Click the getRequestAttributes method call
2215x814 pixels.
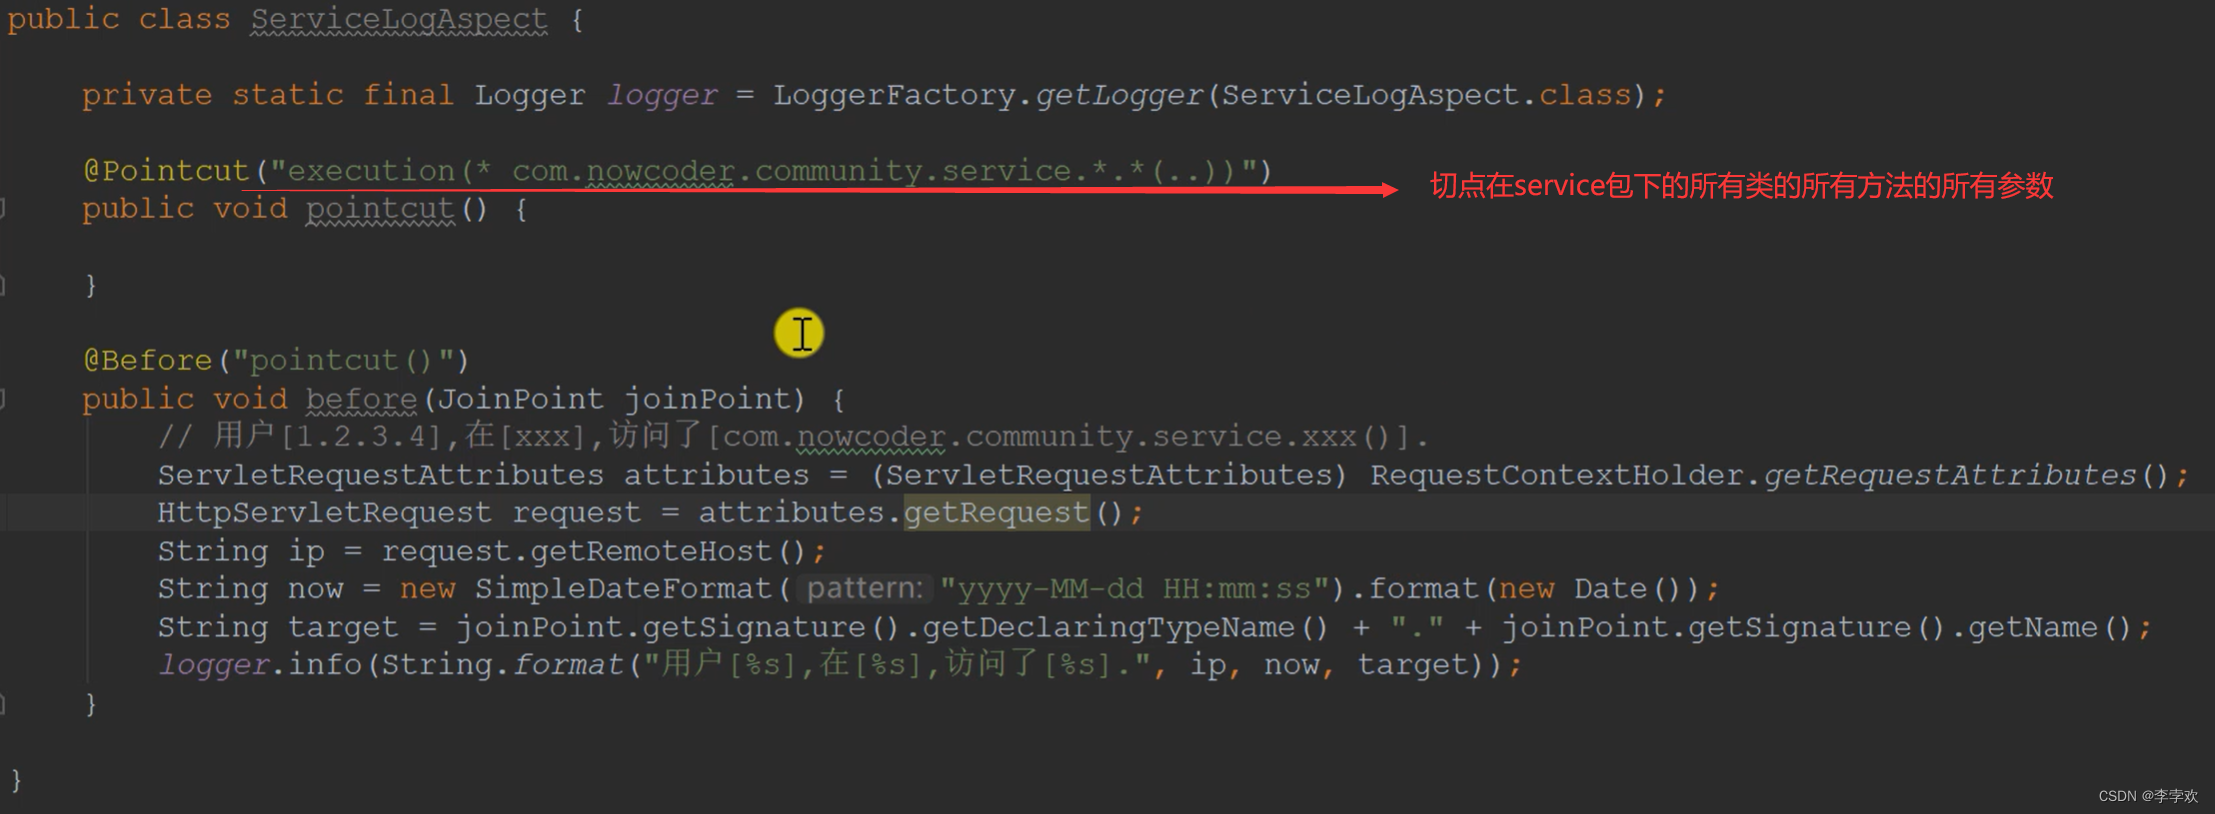[x=1950, y=475]
